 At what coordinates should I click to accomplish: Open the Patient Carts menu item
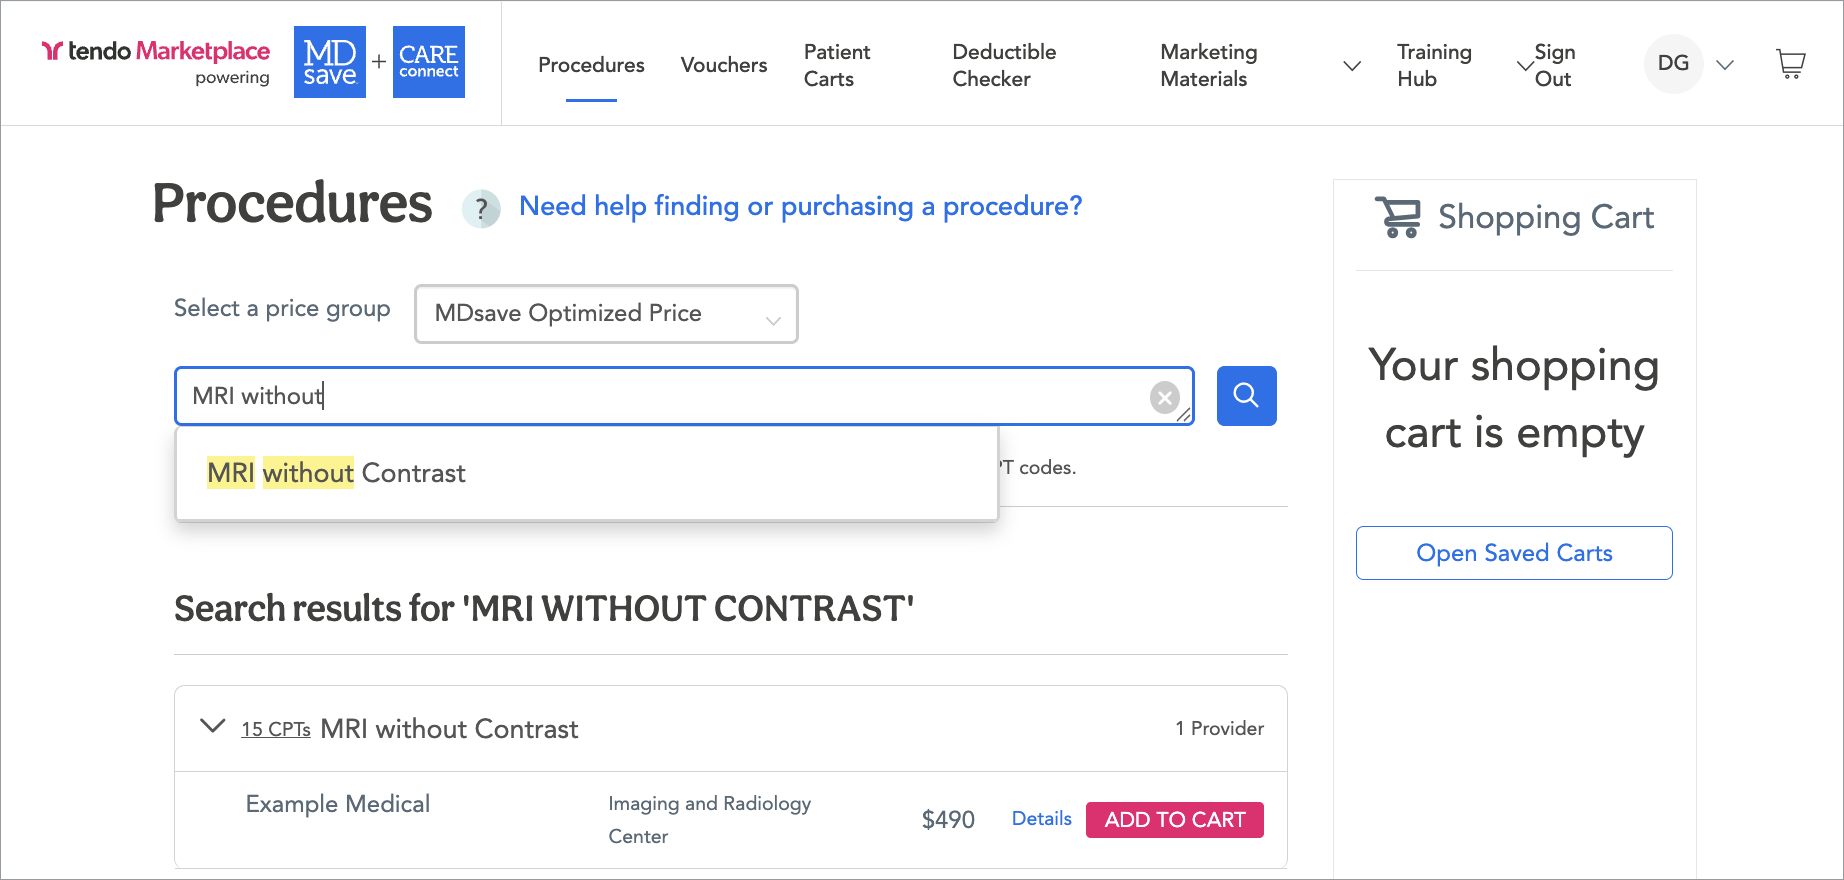click(x=837, y=65)
